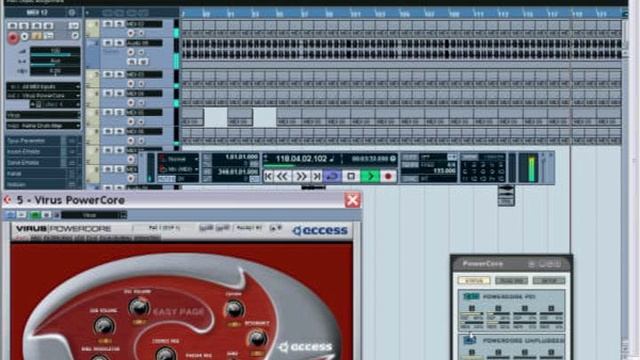Expand the Insert Effects inspector section
Image resolution: width=640 pixels, height=360 pixels.
pos(43,152)
